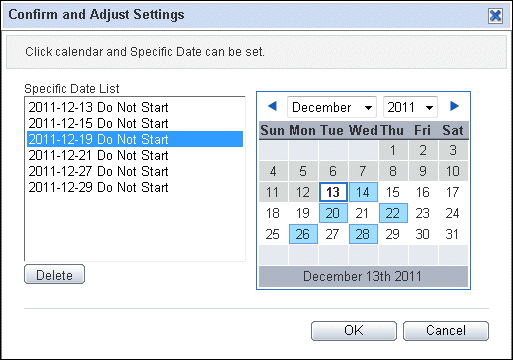The image size is (513, 360).
Task: Select 2011-12-21 Do Not Start entry
Action: 135,155
